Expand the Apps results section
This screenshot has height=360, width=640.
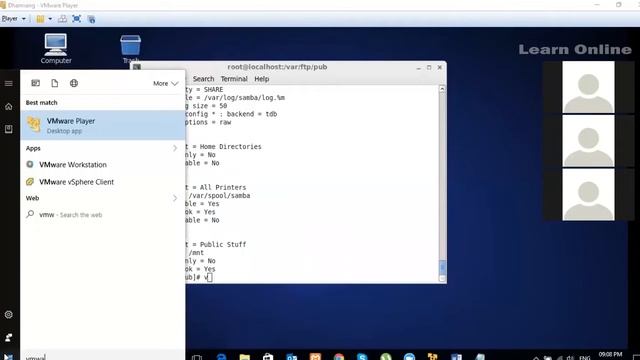pos(175,148)
